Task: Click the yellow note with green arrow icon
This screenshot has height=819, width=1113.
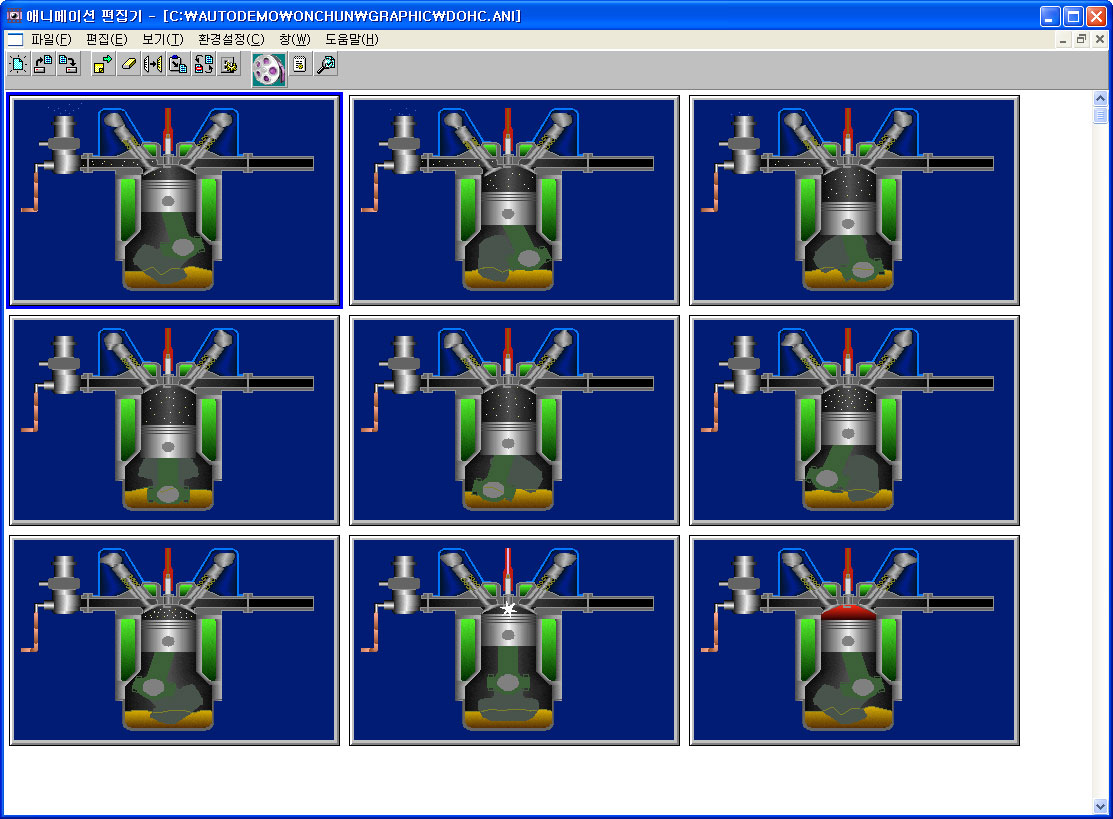Action: point(102,65)
